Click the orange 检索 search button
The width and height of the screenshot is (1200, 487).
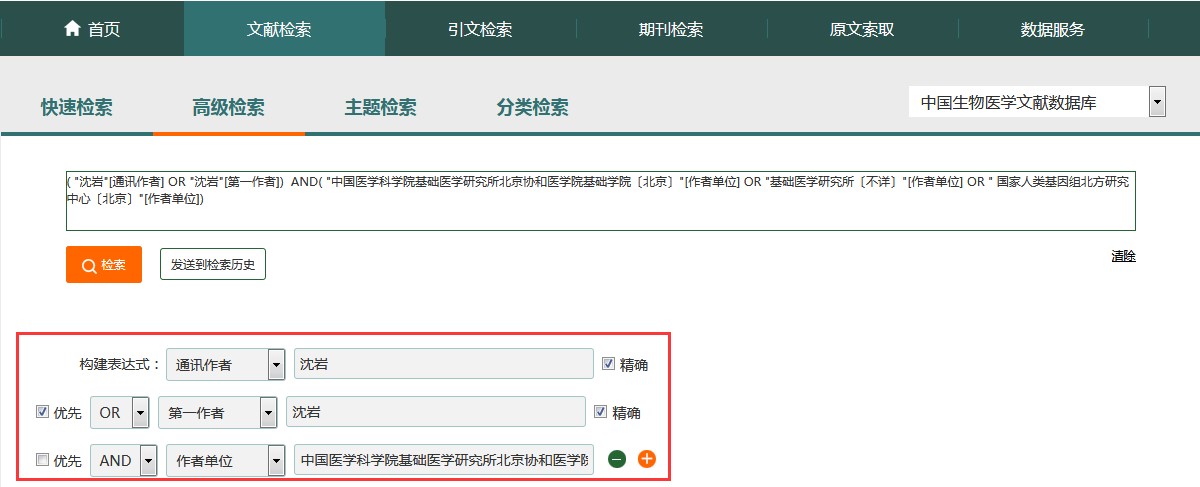coord(104,265)
